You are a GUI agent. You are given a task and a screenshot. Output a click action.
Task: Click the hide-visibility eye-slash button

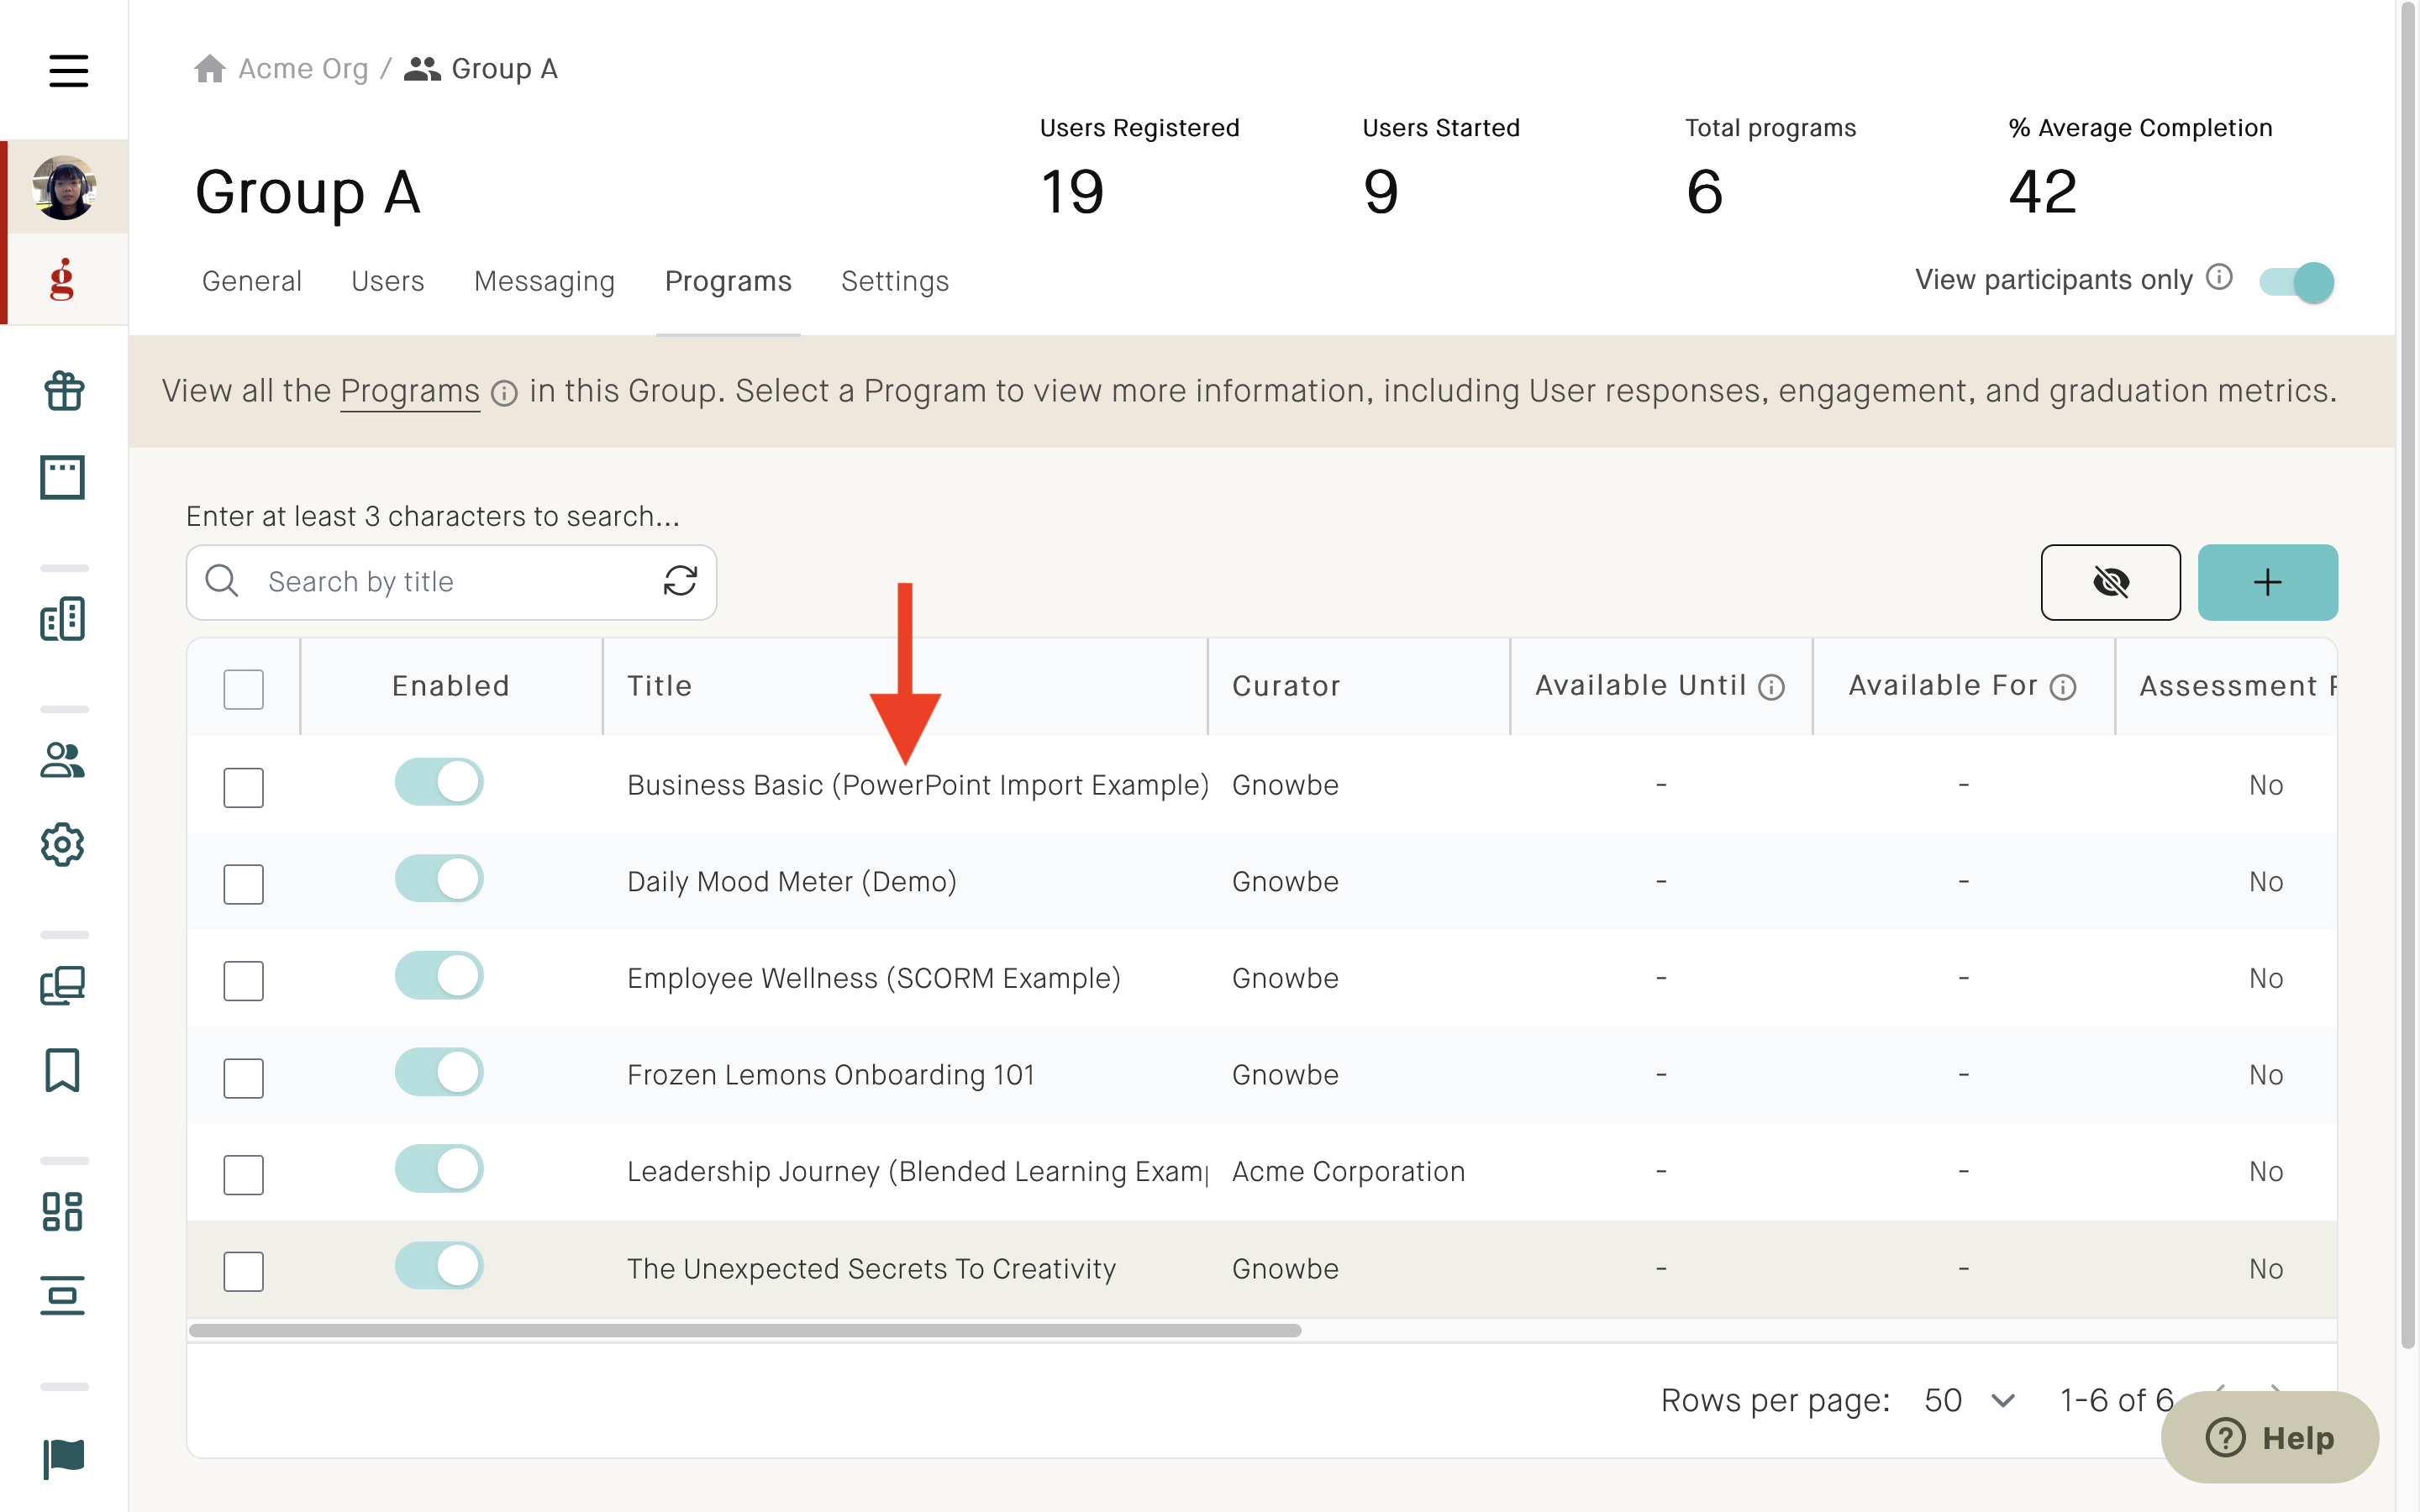[2111, 582]
